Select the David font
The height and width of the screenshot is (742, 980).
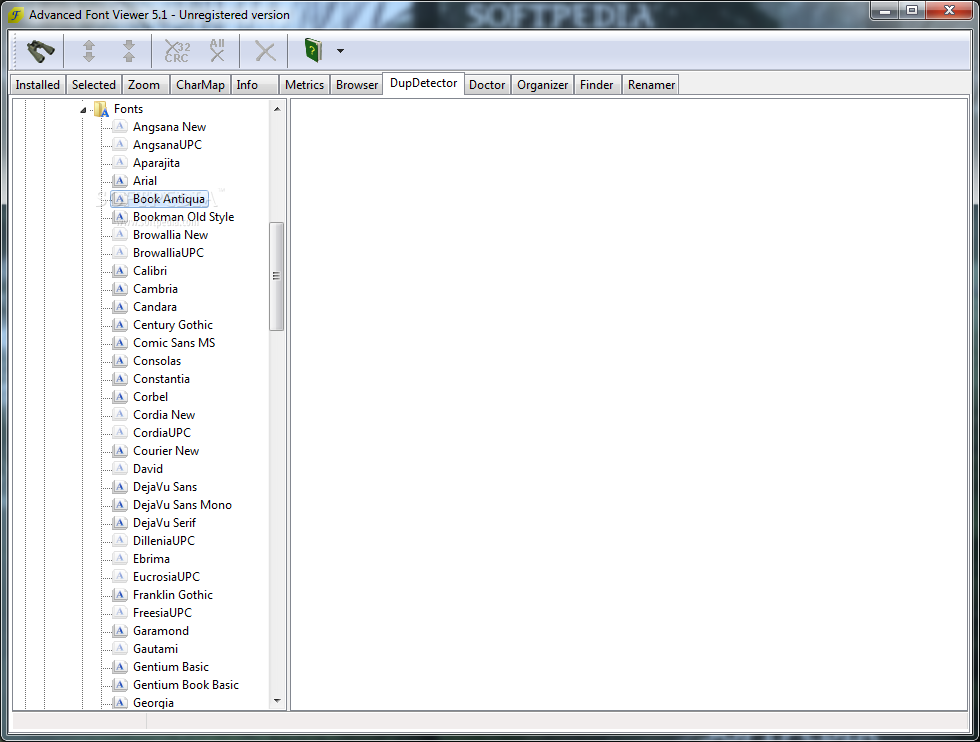coord(148,469)
